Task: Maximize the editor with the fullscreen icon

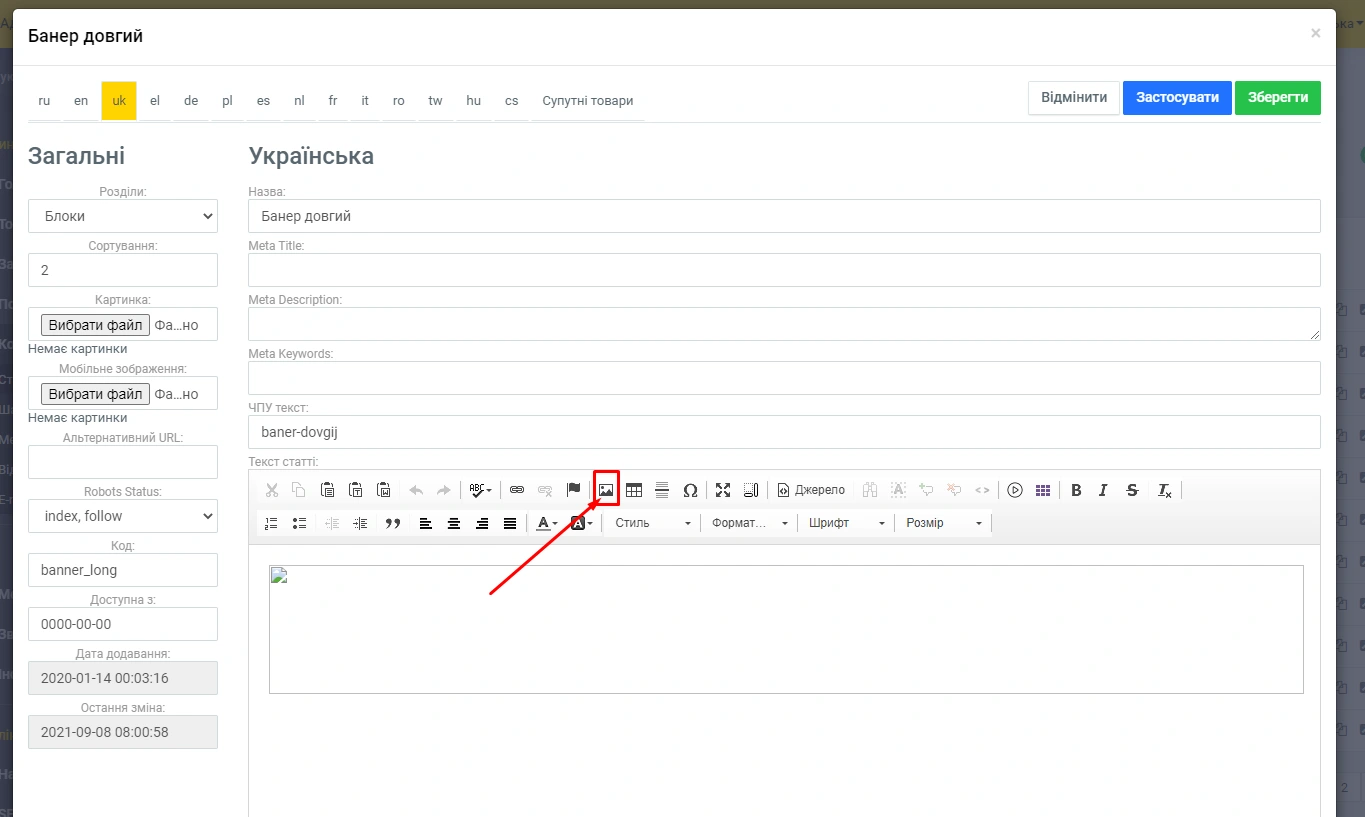Action: point(723,490)
